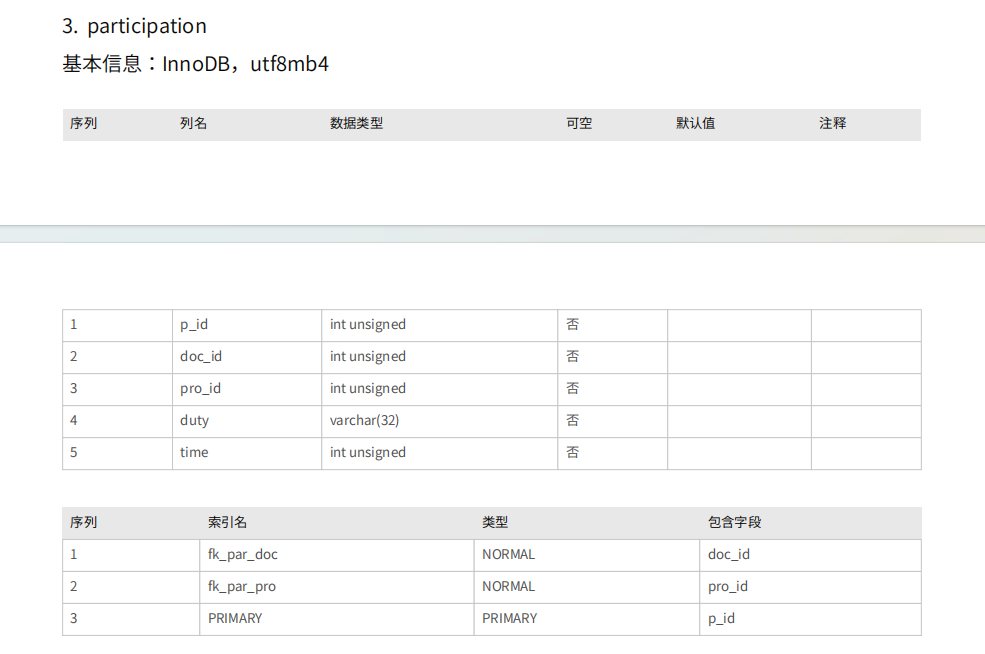Click the '注释' column header
Screen dimensions: 985x654
tap(832, 123)
